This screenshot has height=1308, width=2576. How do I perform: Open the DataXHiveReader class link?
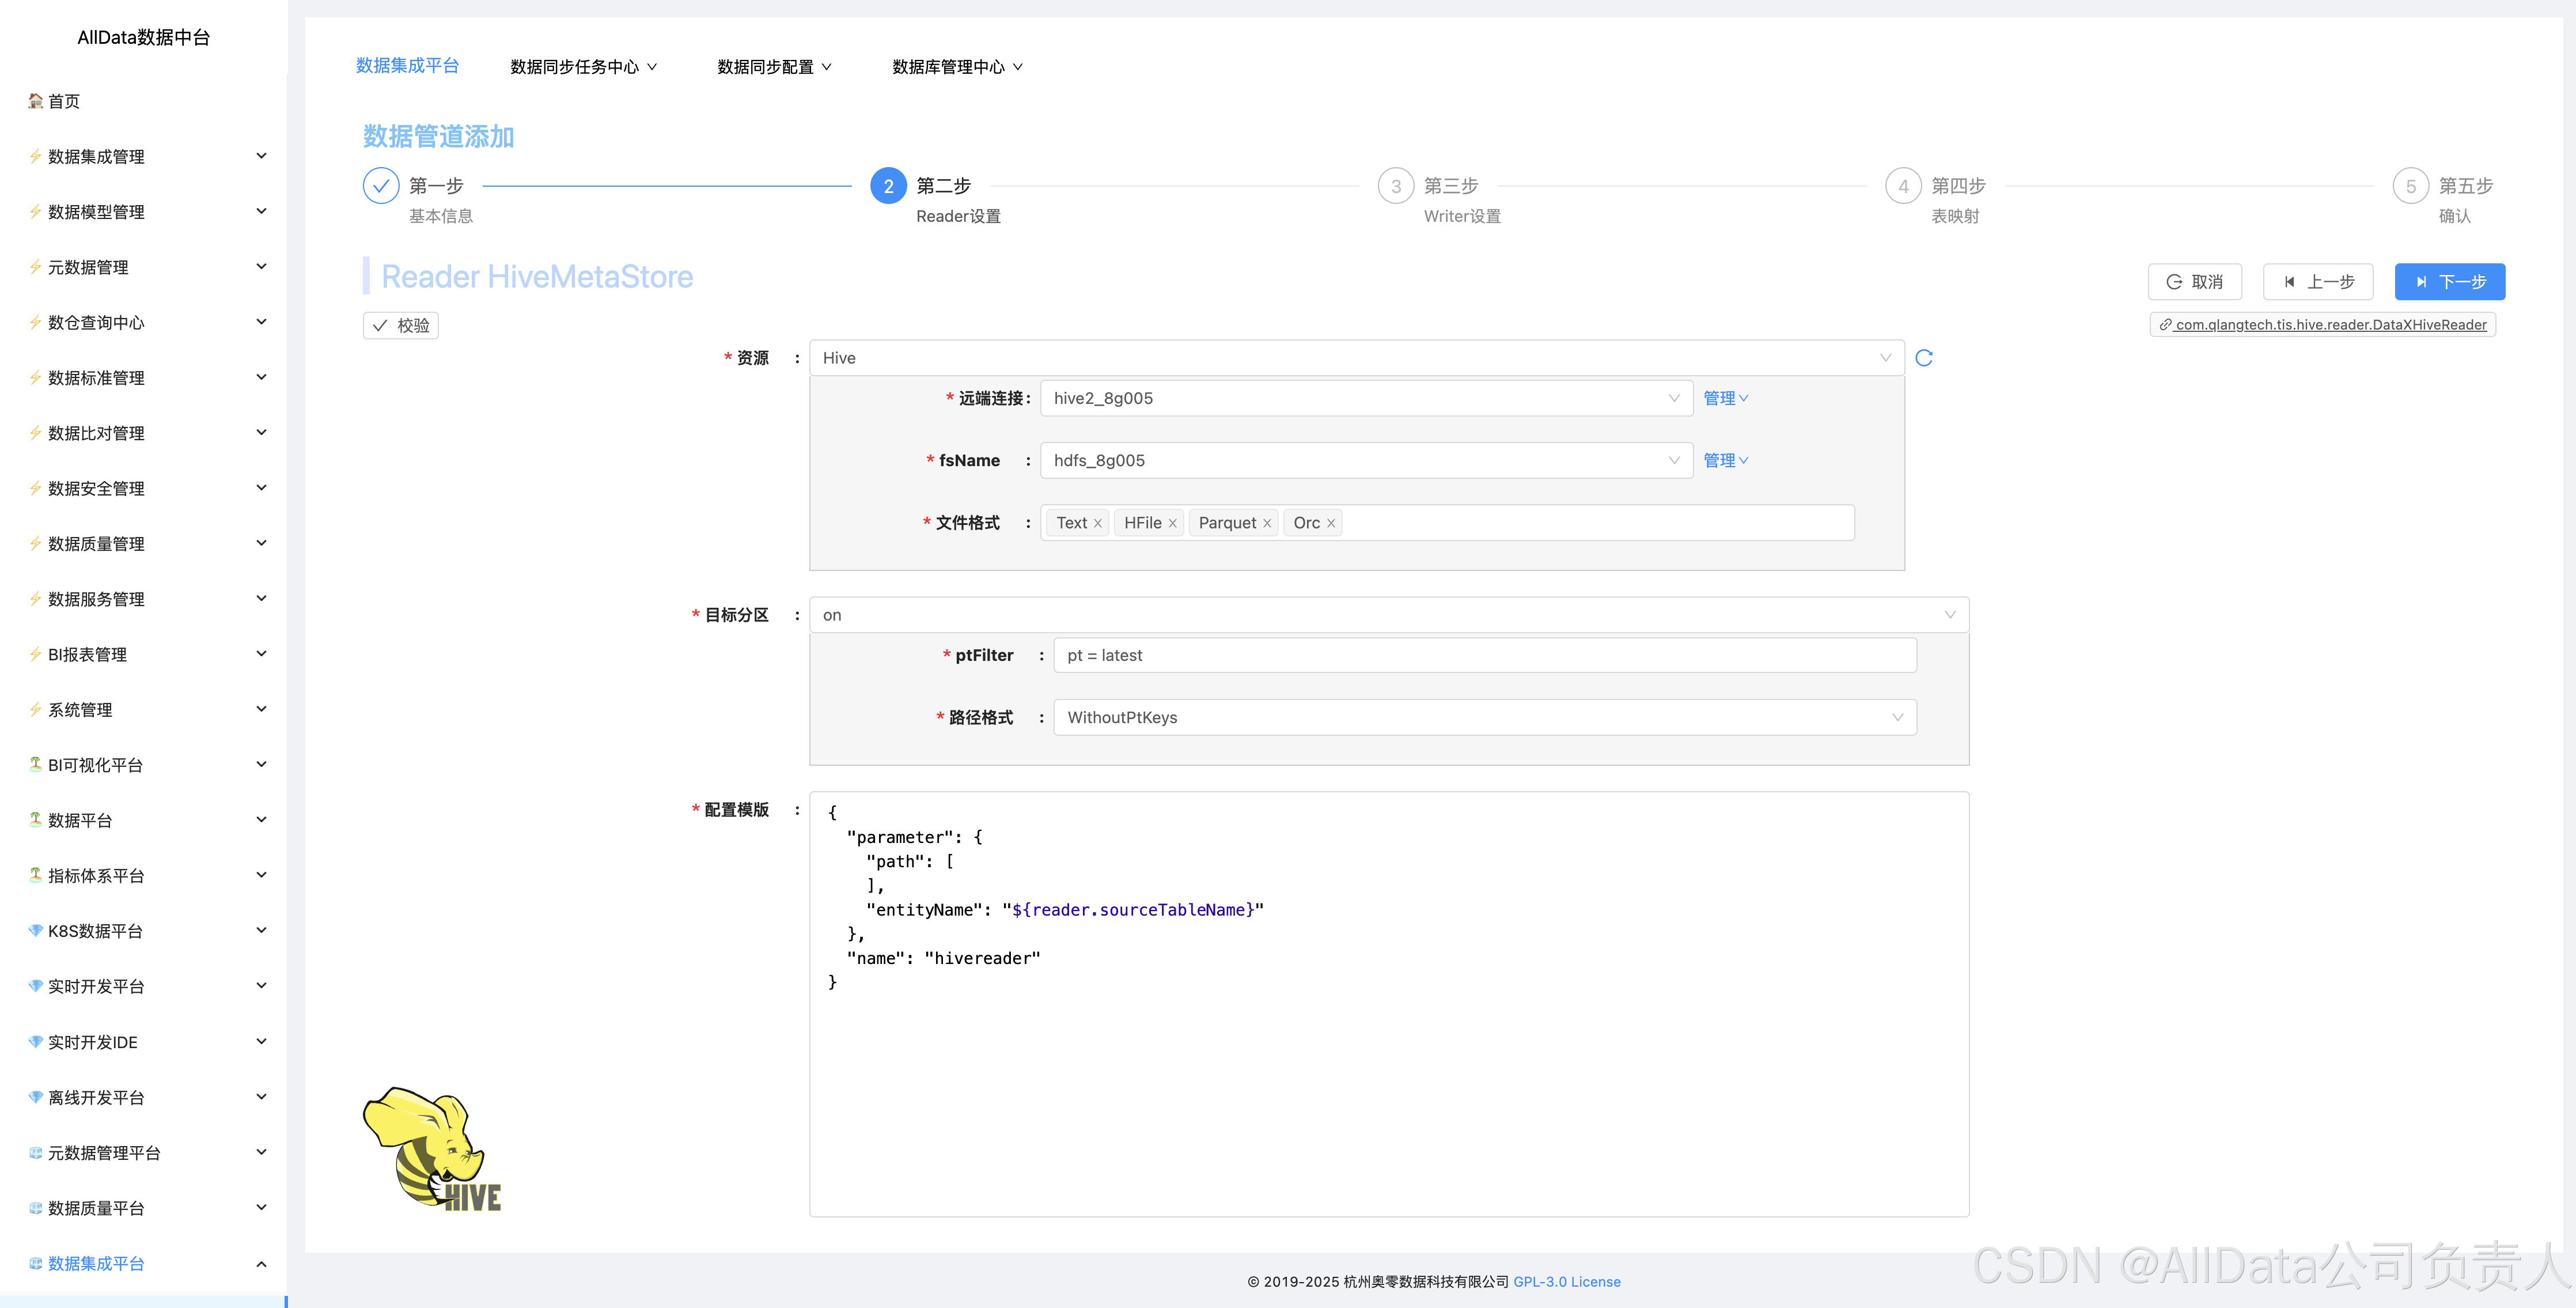pyautogui.click(x=2322, y=324)
